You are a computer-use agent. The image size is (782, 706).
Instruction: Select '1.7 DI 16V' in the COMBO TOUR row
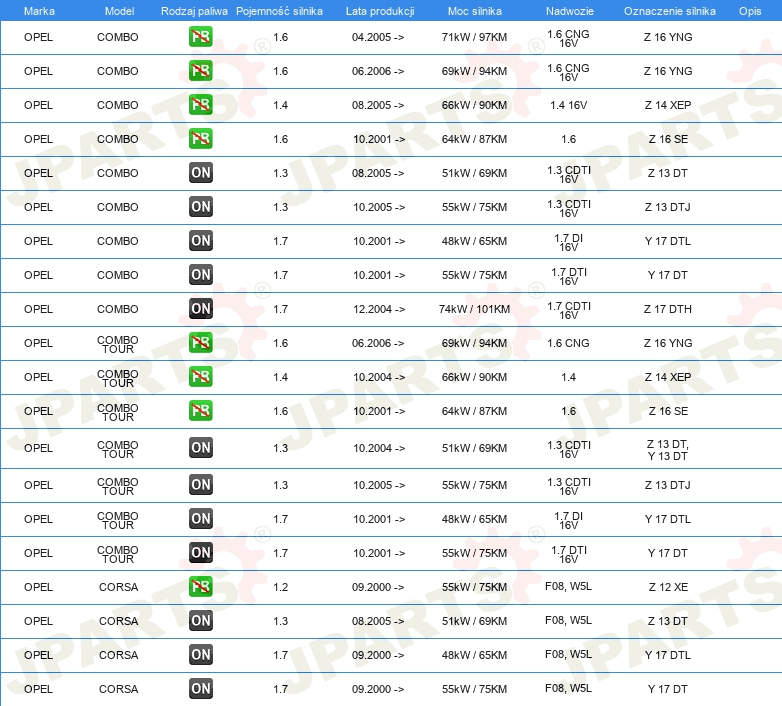(569, 521)
